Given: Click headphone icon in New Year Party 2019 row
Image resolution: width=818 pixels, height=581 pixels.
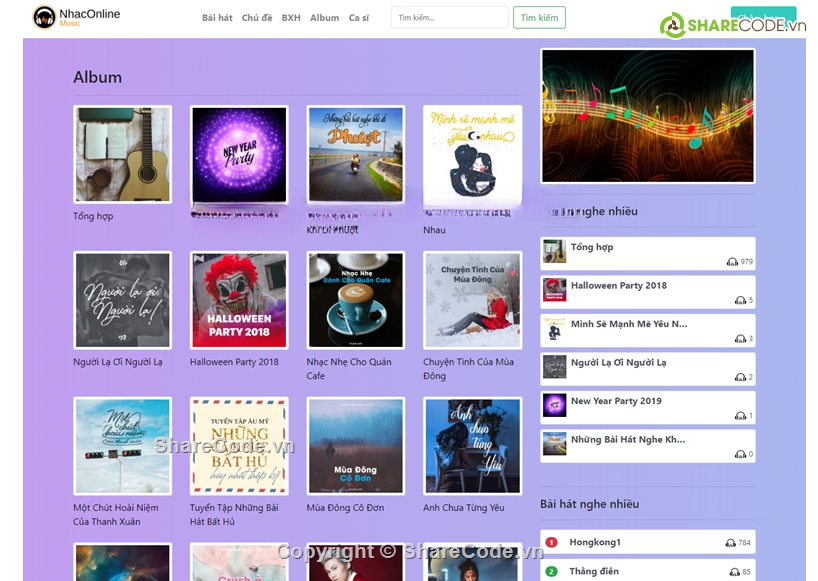Looking at the screenshot, I should point(740,416).
